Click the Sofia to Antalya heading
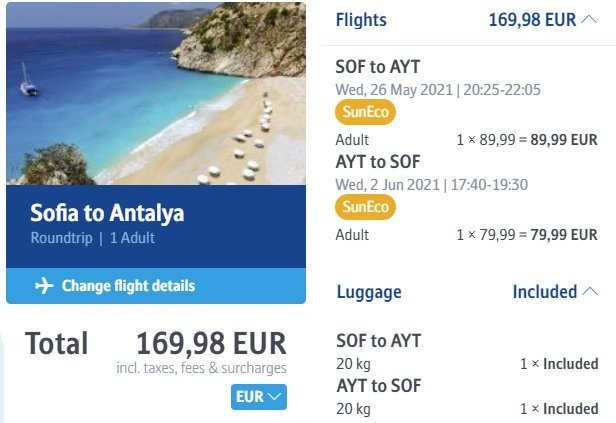Image resolution: width=616 pixels, height=423 pixels. [107, 213]
